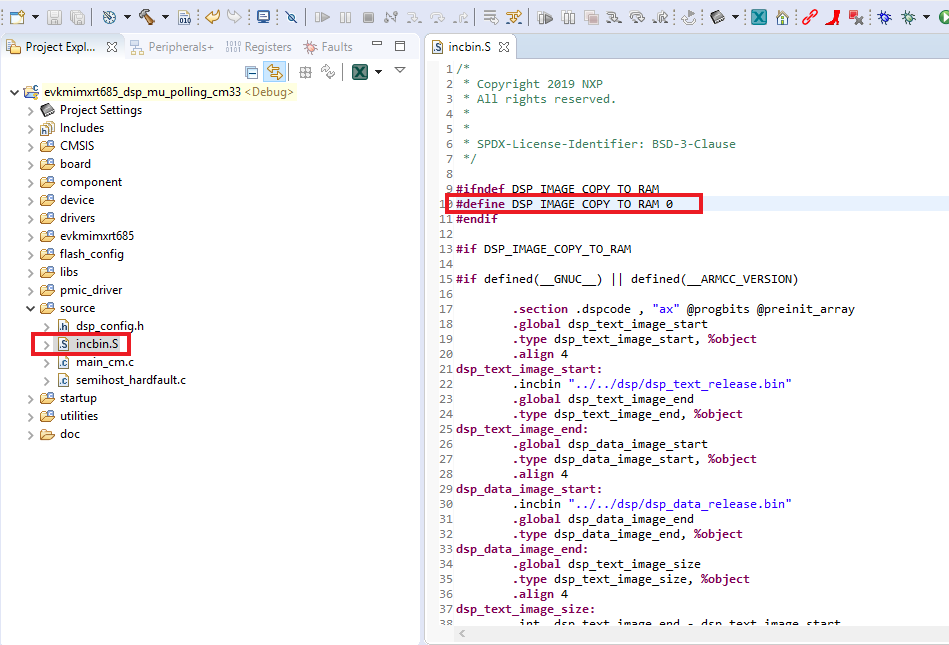Viewport: 949px width, 645px height.
Task: Click the Build hammer icon
Action: (x=146, y=17)
